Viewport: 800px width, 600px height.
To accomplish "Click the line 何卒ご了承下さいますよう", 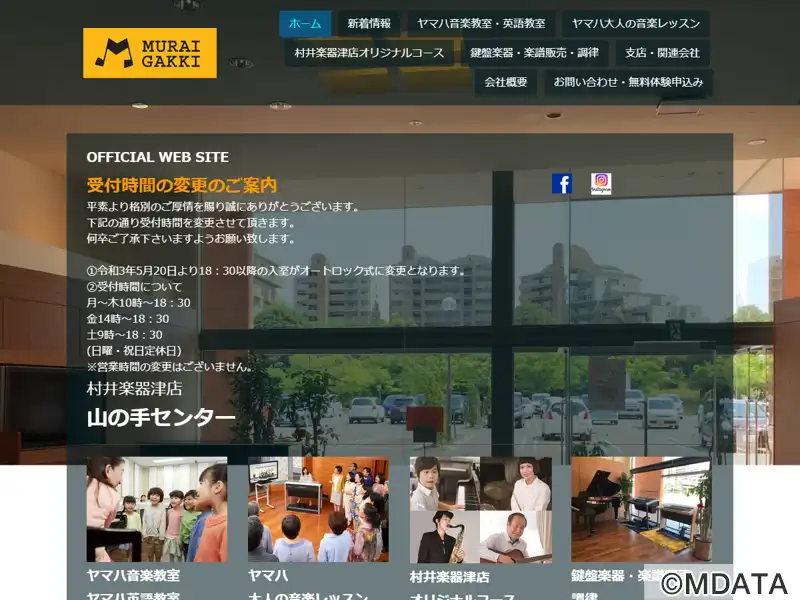I will [x=191, y=238].
